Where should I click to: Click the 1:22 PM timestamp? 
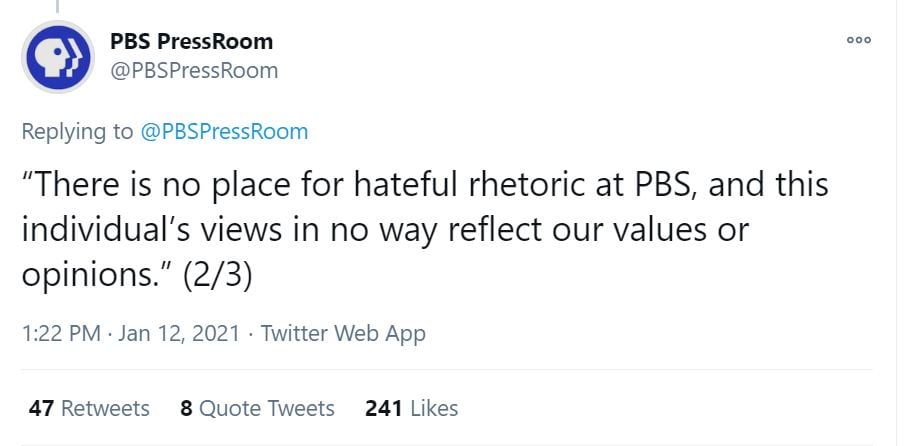[x=60, y=334]
